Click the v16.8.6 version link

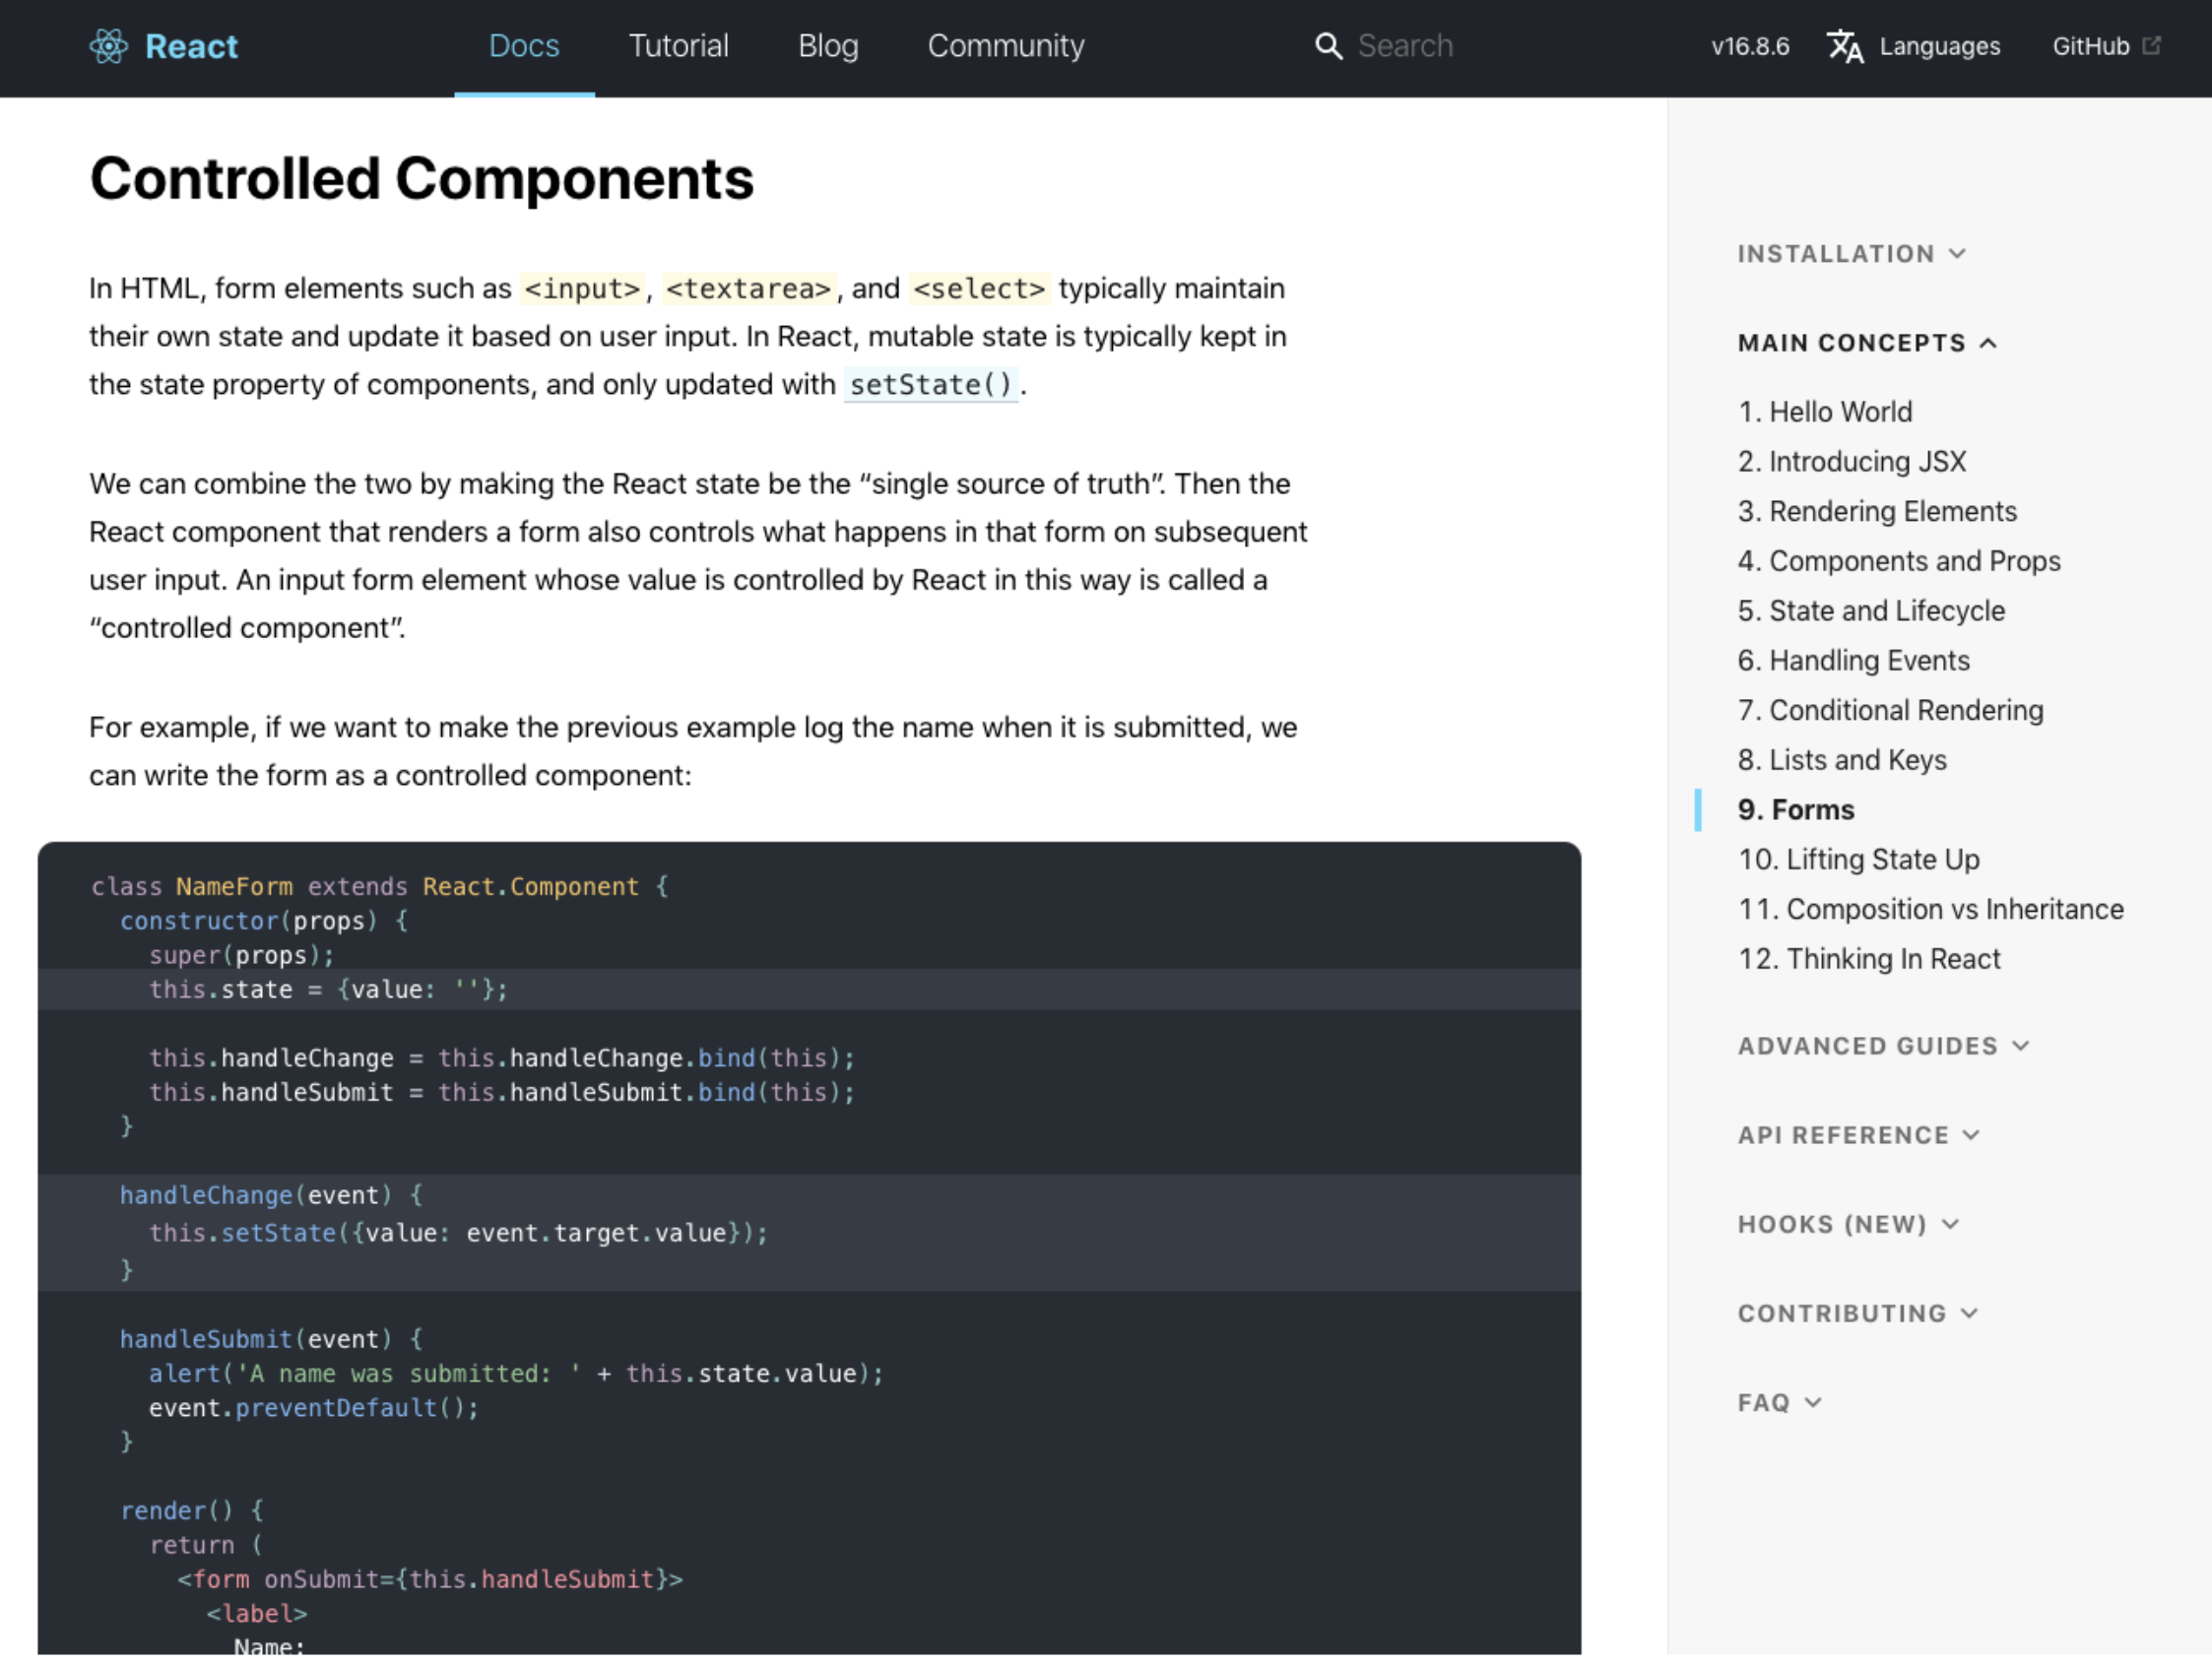(1750, 46)
